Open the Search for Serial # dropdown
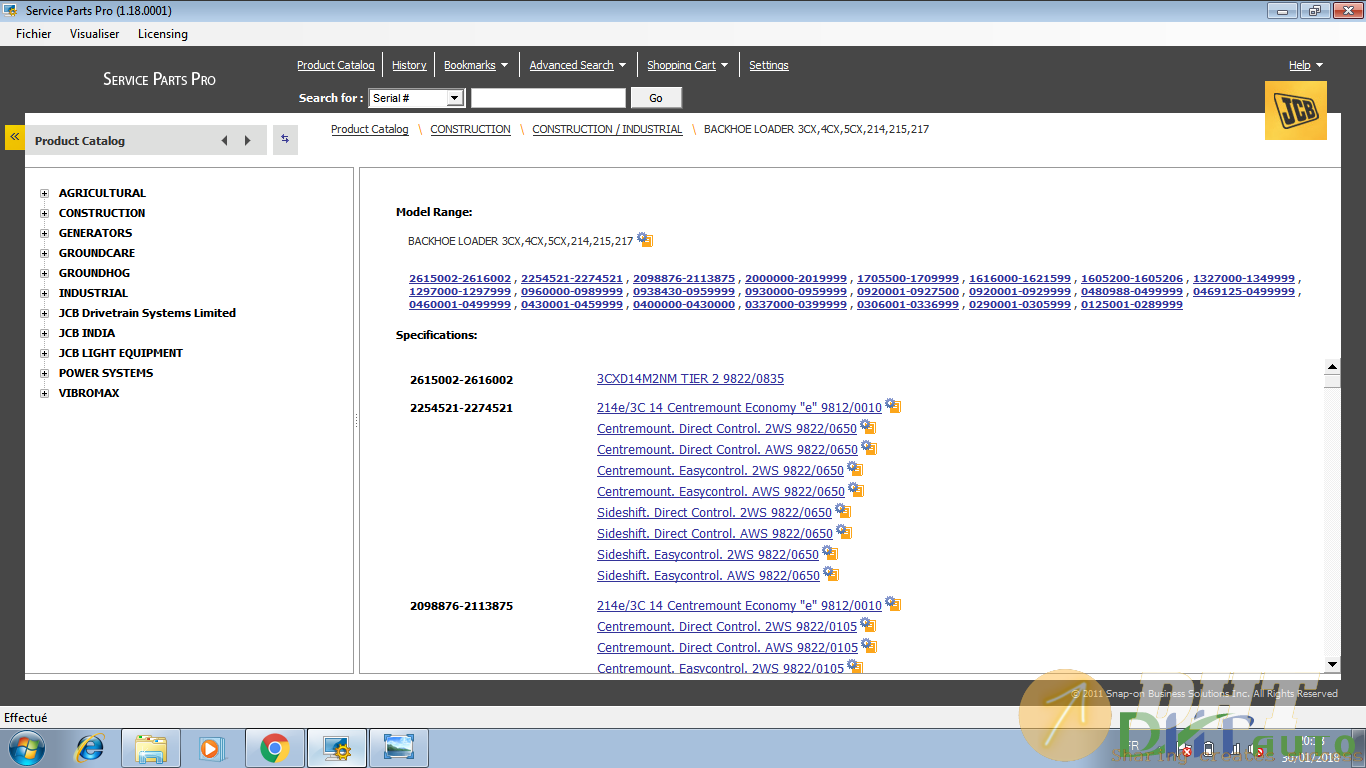 (455, 98)
